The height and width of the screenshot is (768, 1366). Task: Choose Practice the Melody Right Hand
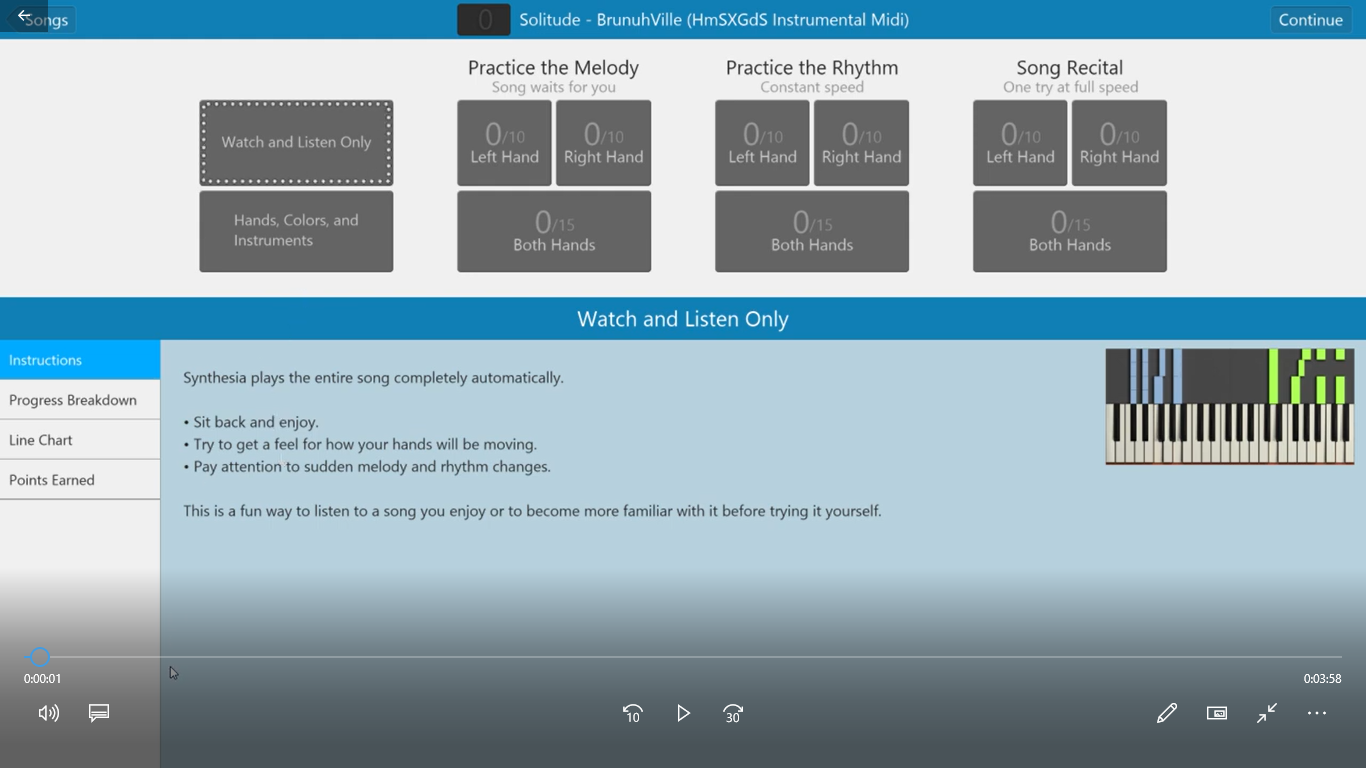[x=603, y=143]
